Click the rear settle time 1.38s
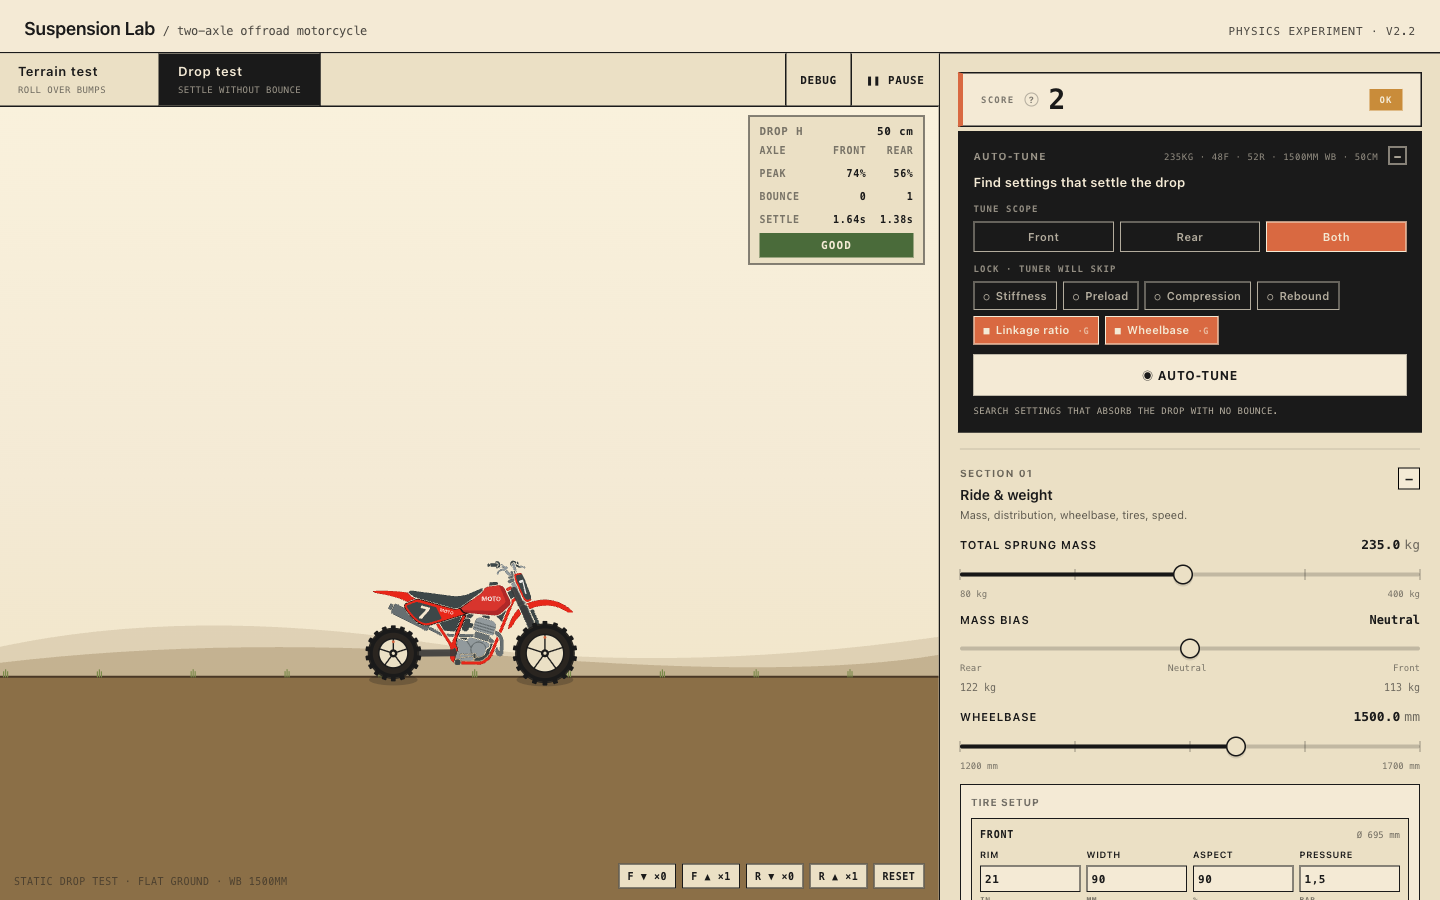This screenshot has width=1440, height=900. tap(896, 220)
